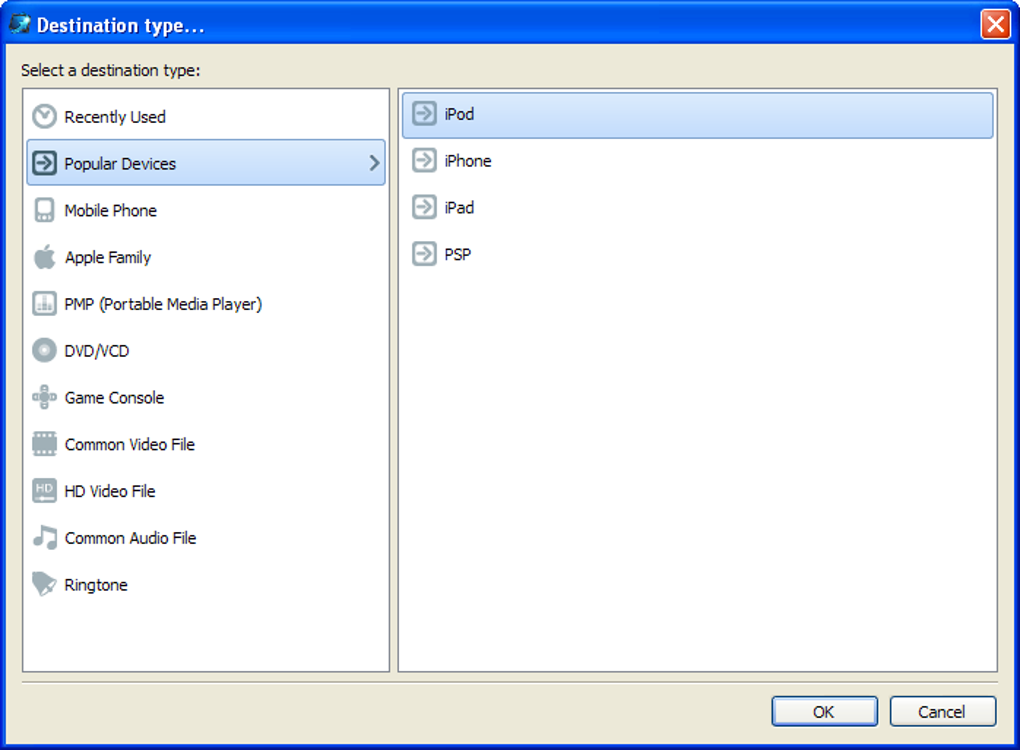Click the Common Video File filmstrip icon
Viewport: 1020px width, 750px height.
[x=44, y=444]
